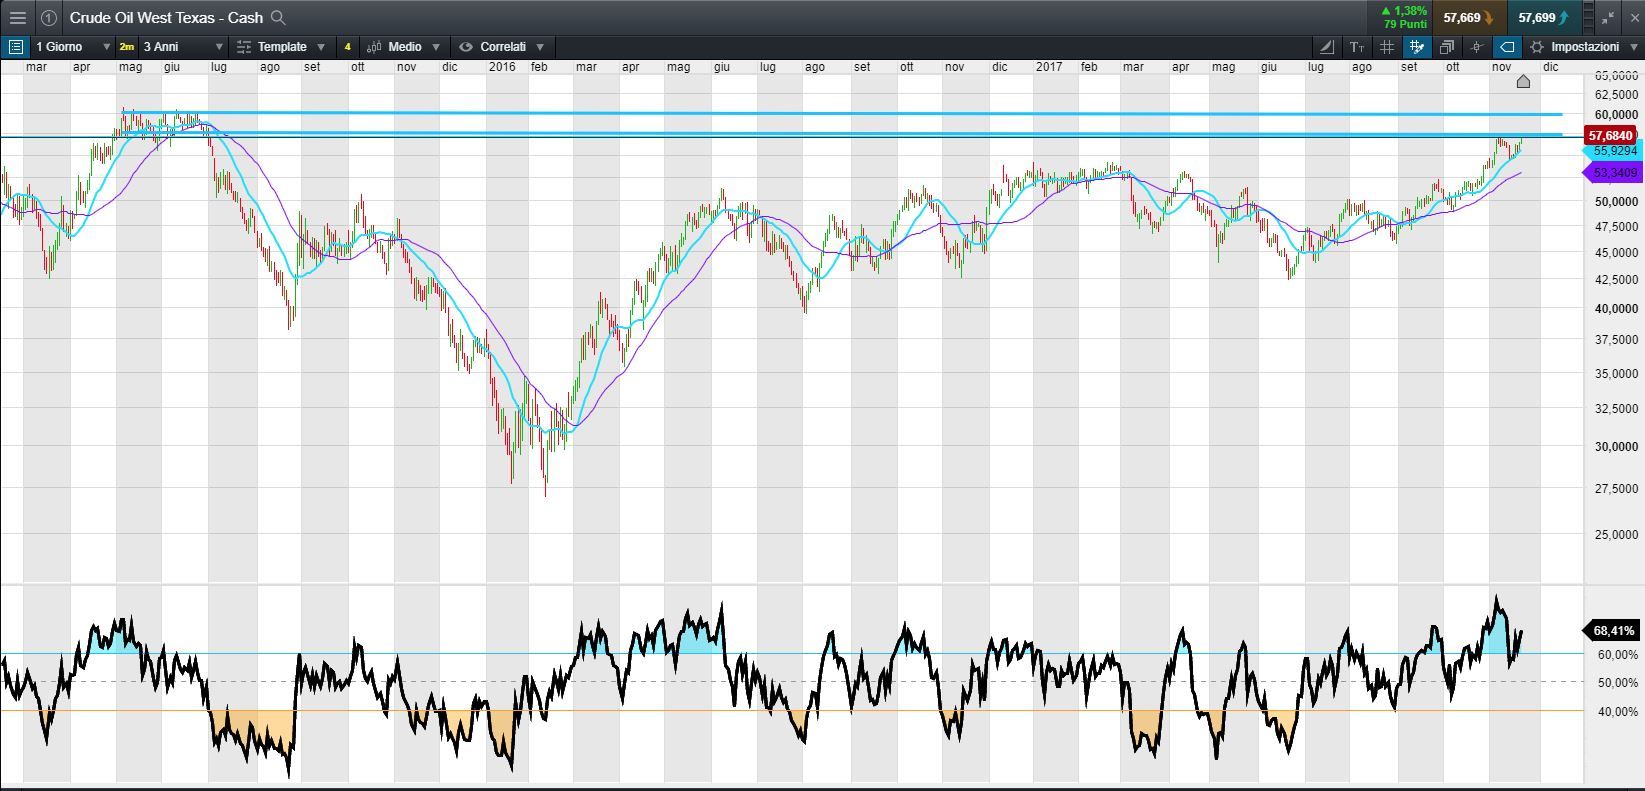Open the 3 Anni time range dropdown
Image resolution: width=1645 pixels, height=791 pixels.
pos(182,47)
